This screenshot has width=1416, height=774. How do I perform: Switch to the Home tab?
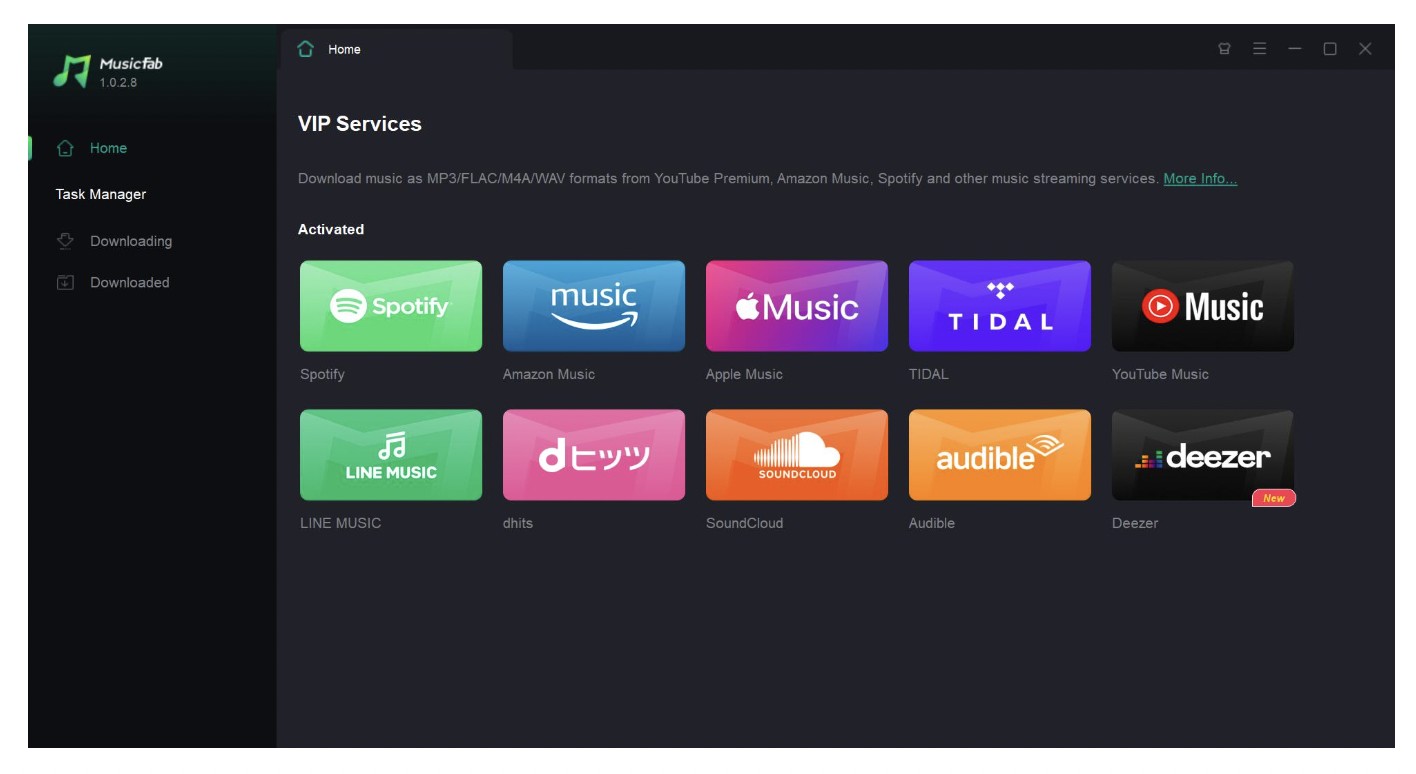click(397, 49)
